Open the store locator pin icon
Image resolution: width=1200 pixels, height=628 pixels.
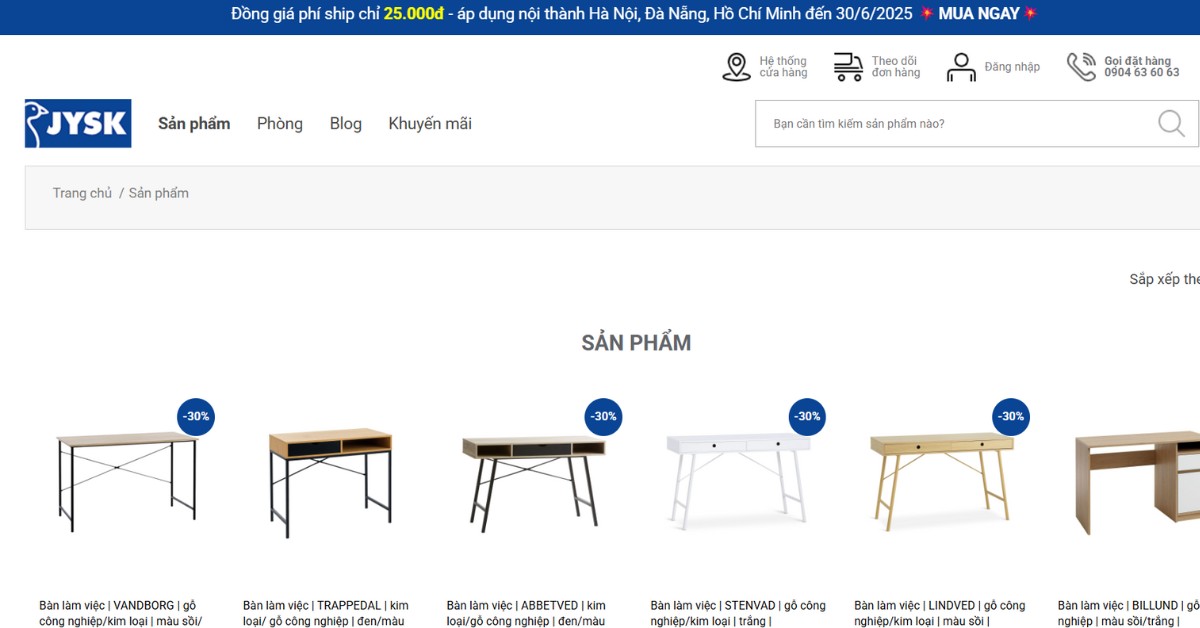(x=736, y=67)
